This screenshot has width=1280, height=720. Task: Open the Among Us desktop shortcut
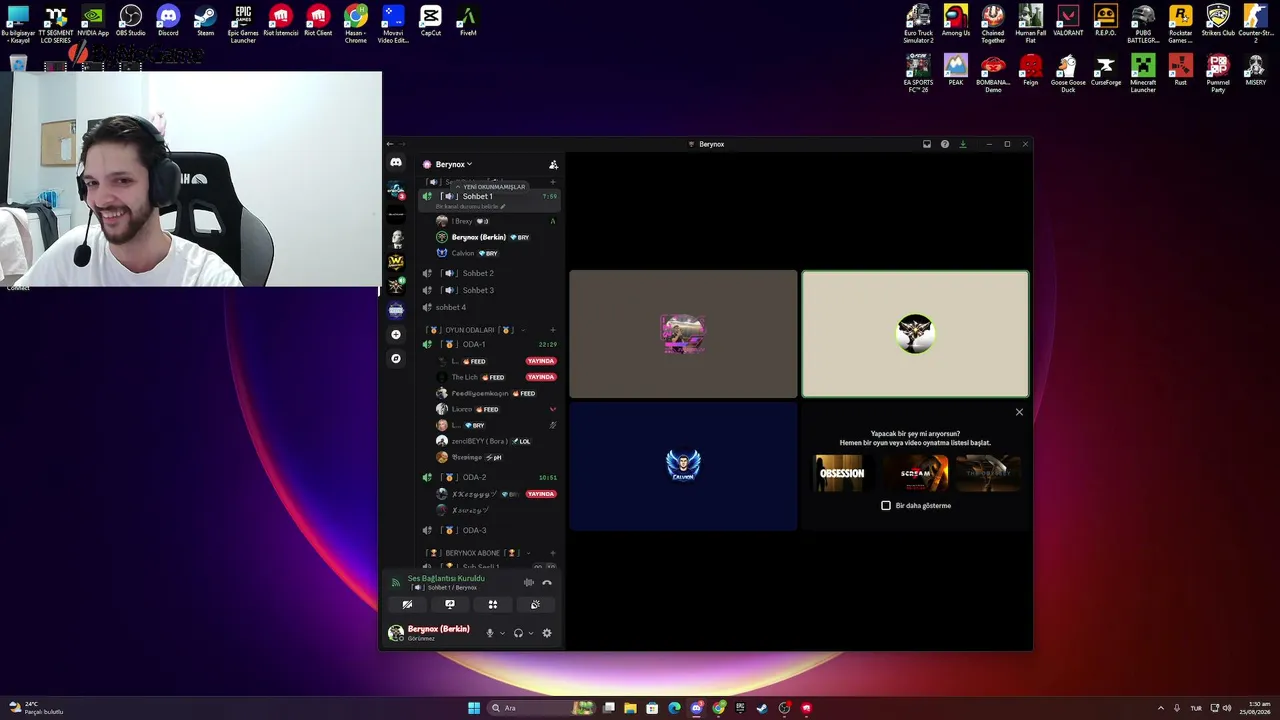[x=956, y=20]
